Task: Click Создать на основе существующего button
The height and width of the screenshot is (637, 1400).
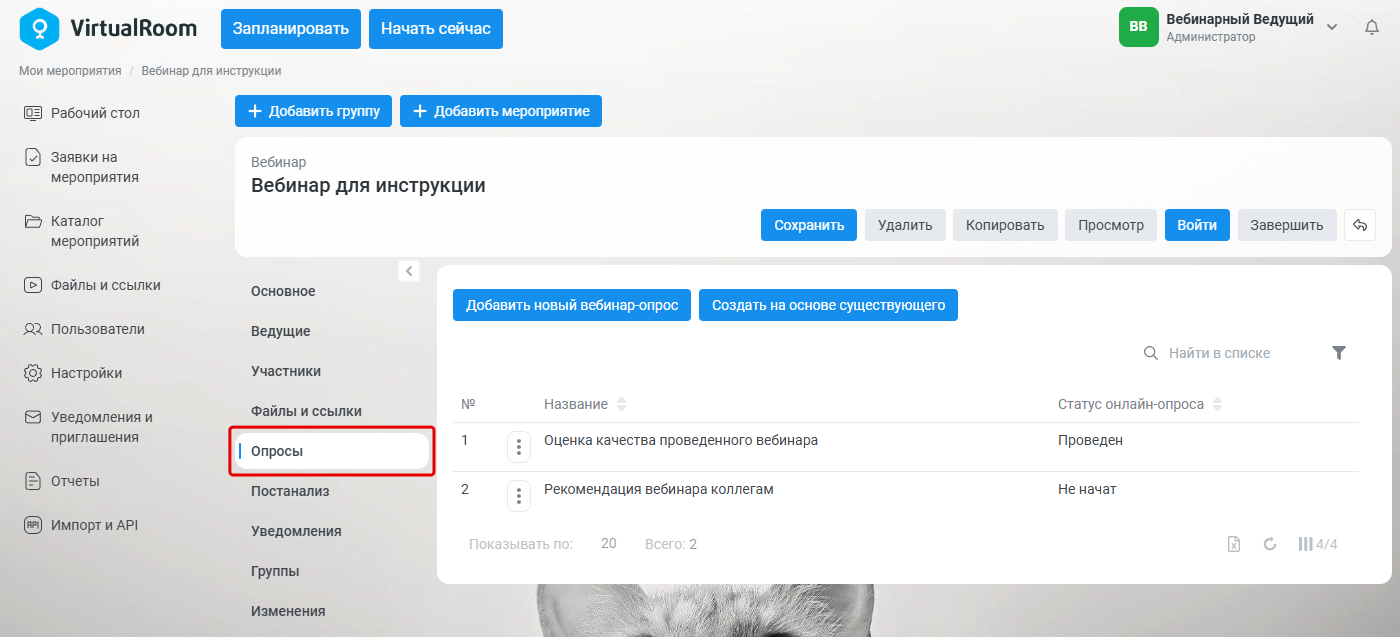Action: [x=828, y=305]
